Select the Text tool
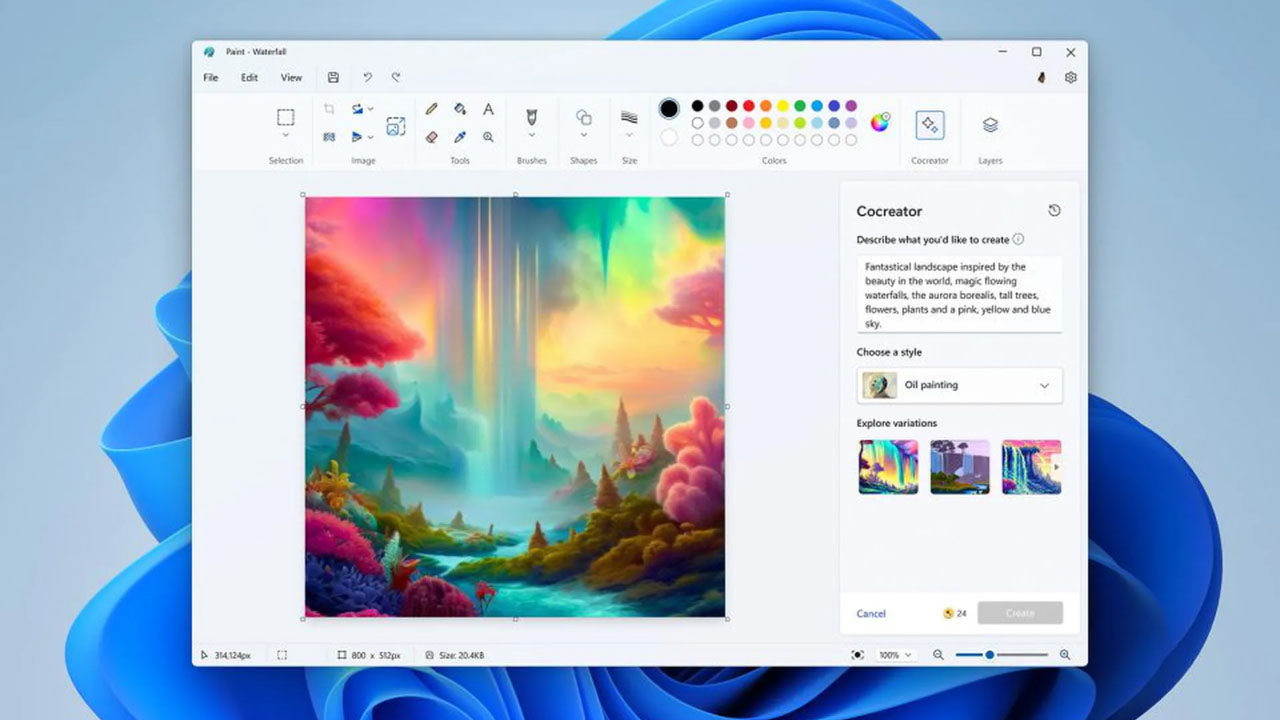 [x=488, y=109]
